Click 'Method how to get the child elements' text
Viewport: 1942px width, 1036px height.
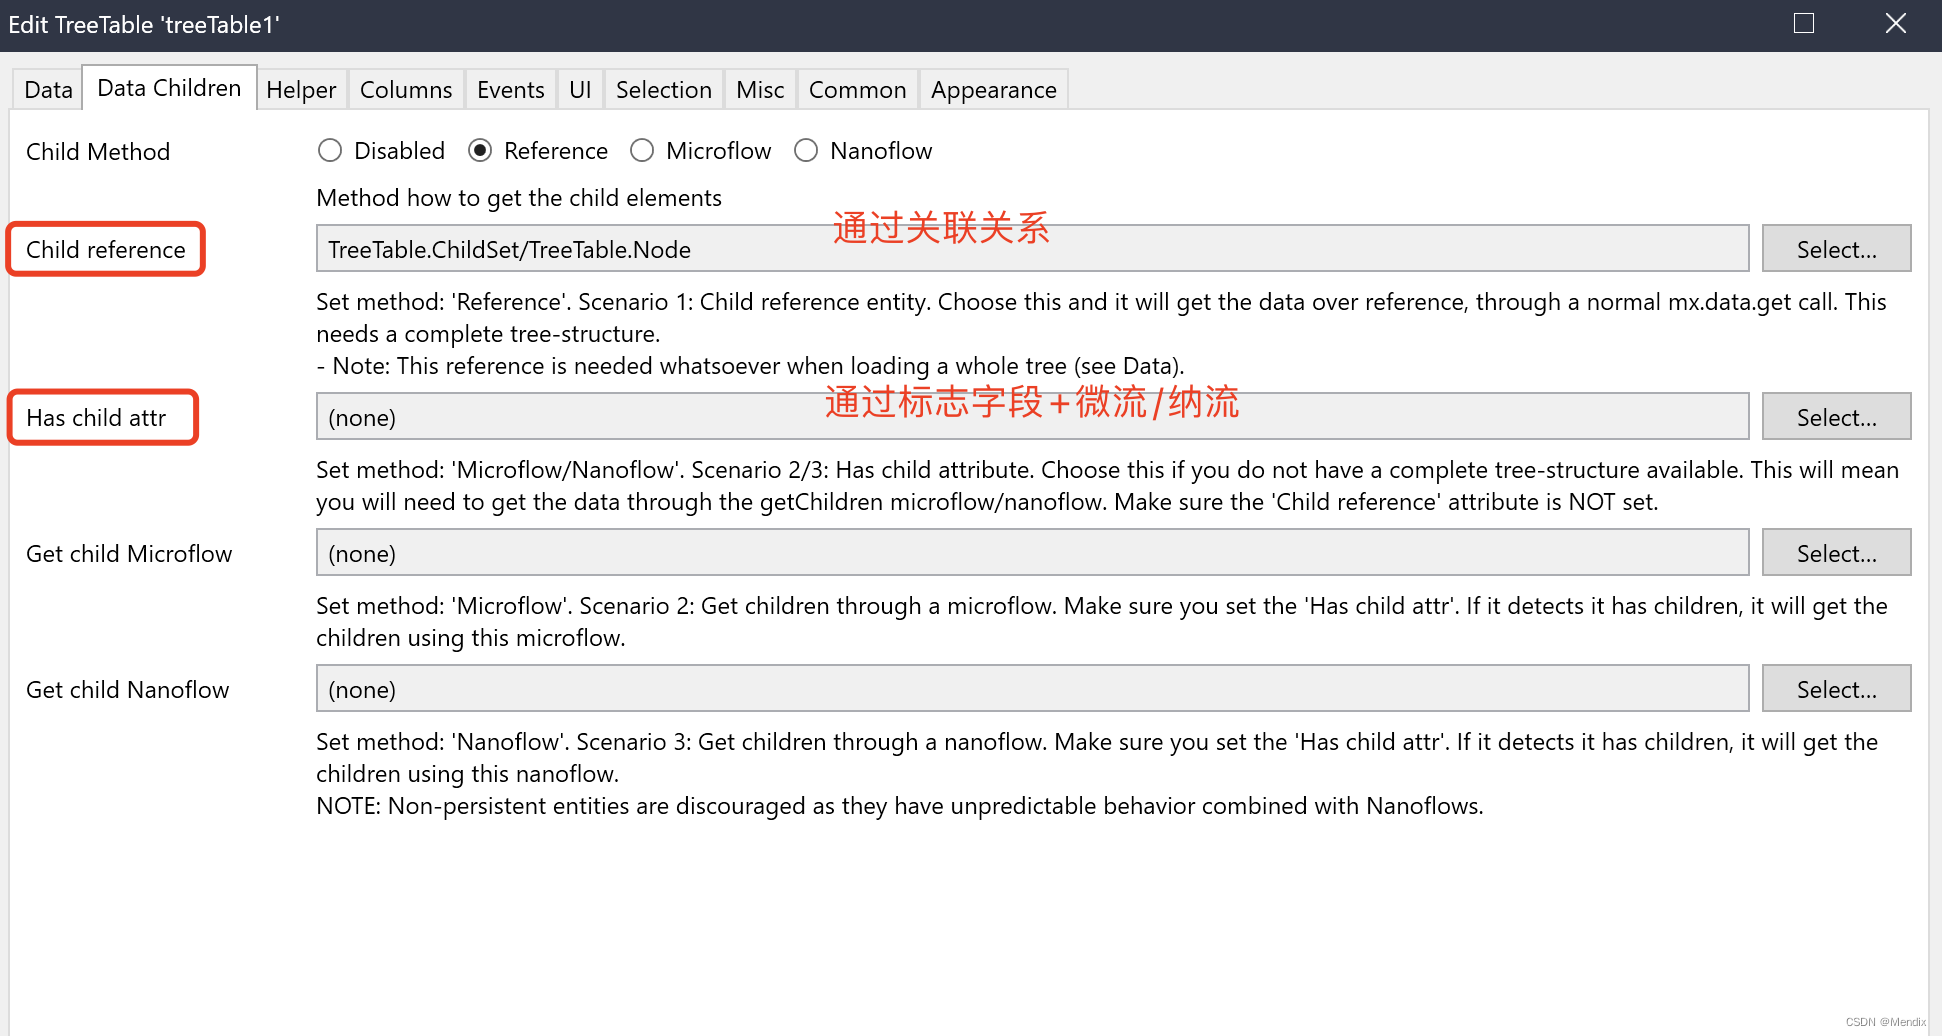pyautogui.click(x=519, y=198)
